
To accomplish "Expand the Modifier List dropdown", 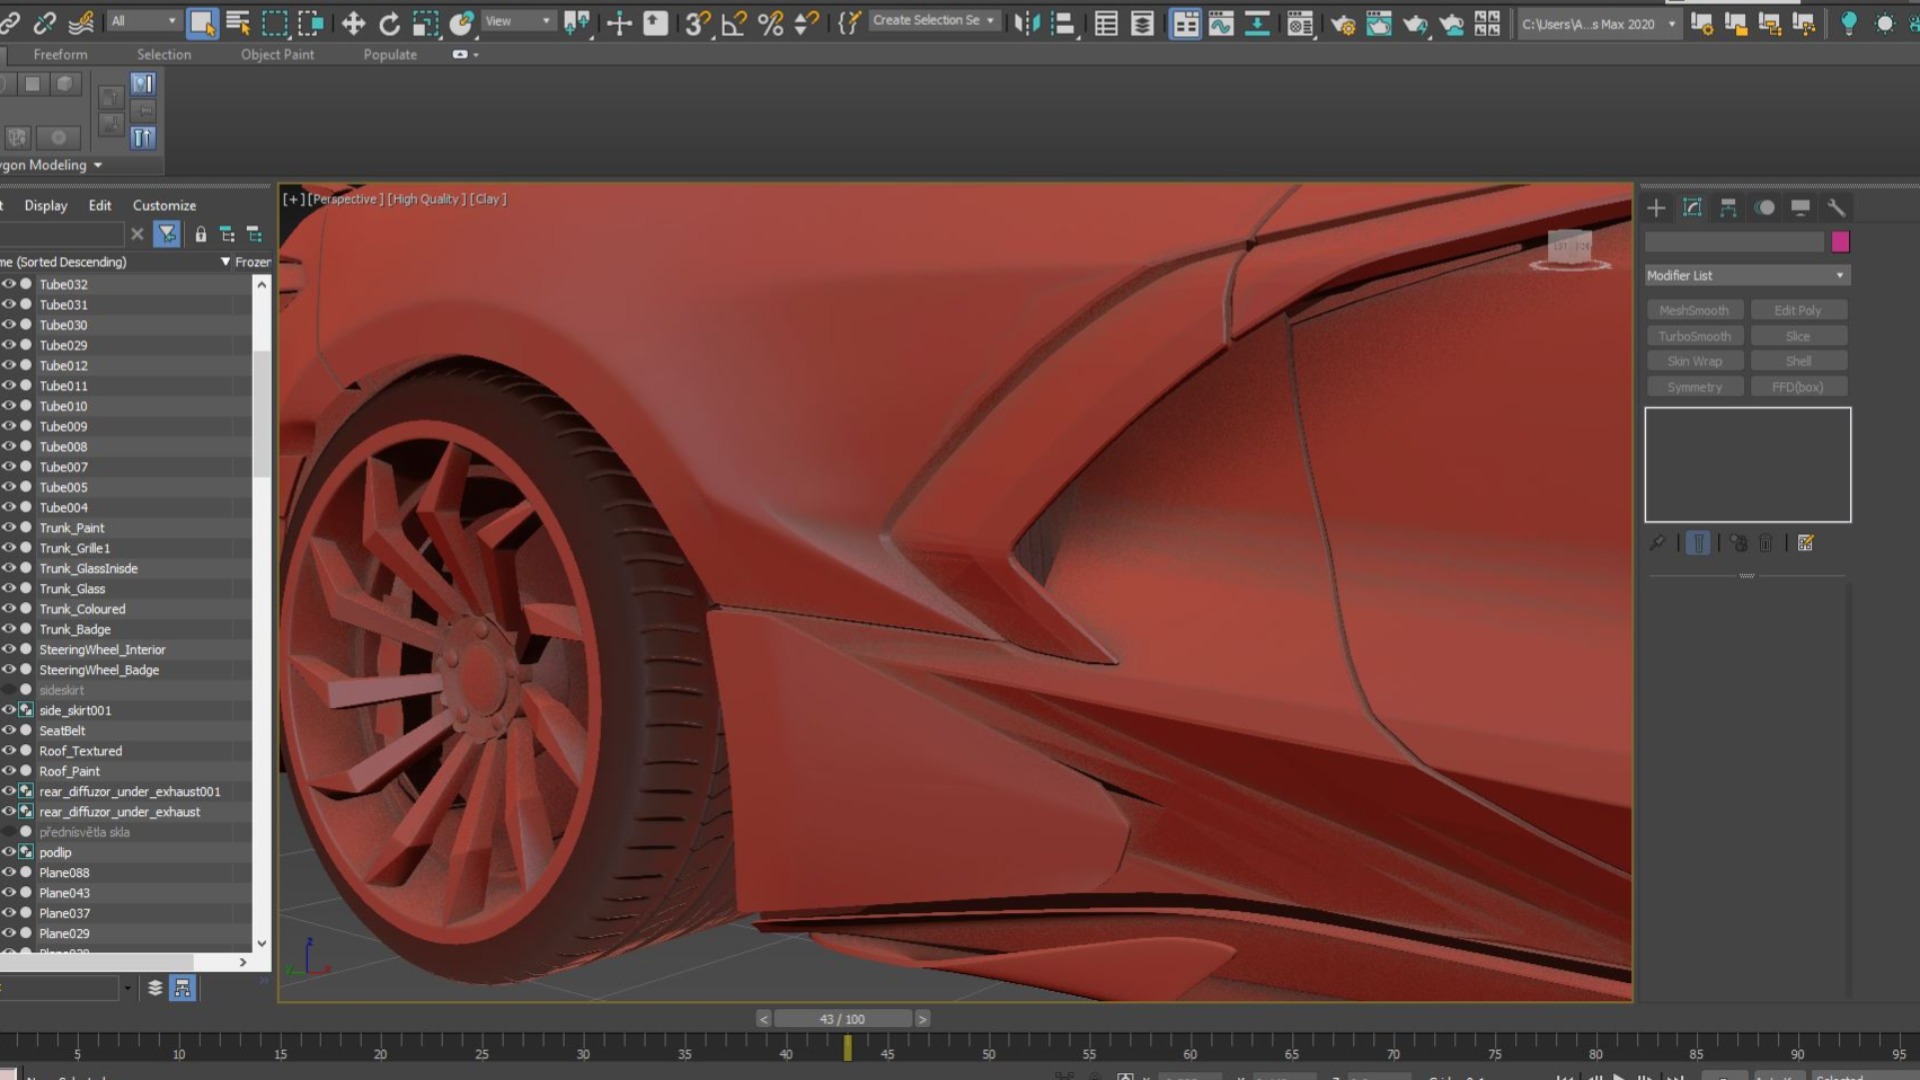I will click(x=1747, y=275).
